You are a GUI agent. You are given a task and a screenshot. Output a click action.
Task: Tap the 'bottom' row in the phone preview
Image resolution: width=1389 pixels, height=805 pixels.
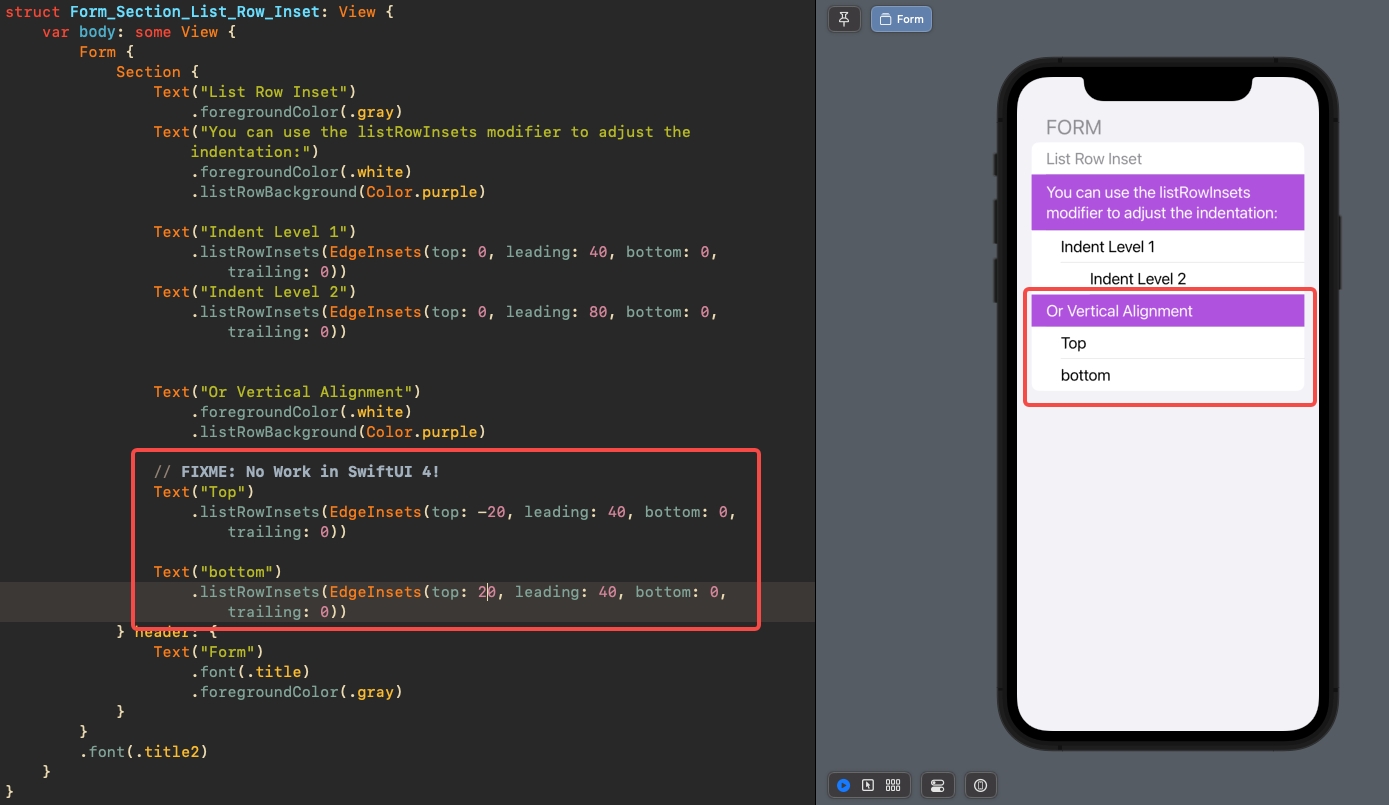[x=1085, y=375]
